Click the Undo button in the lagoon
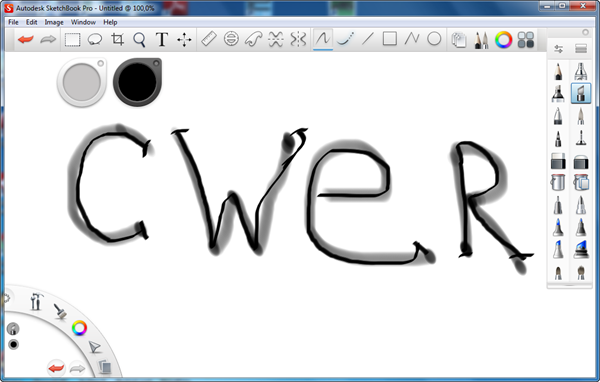 (56, 368)
